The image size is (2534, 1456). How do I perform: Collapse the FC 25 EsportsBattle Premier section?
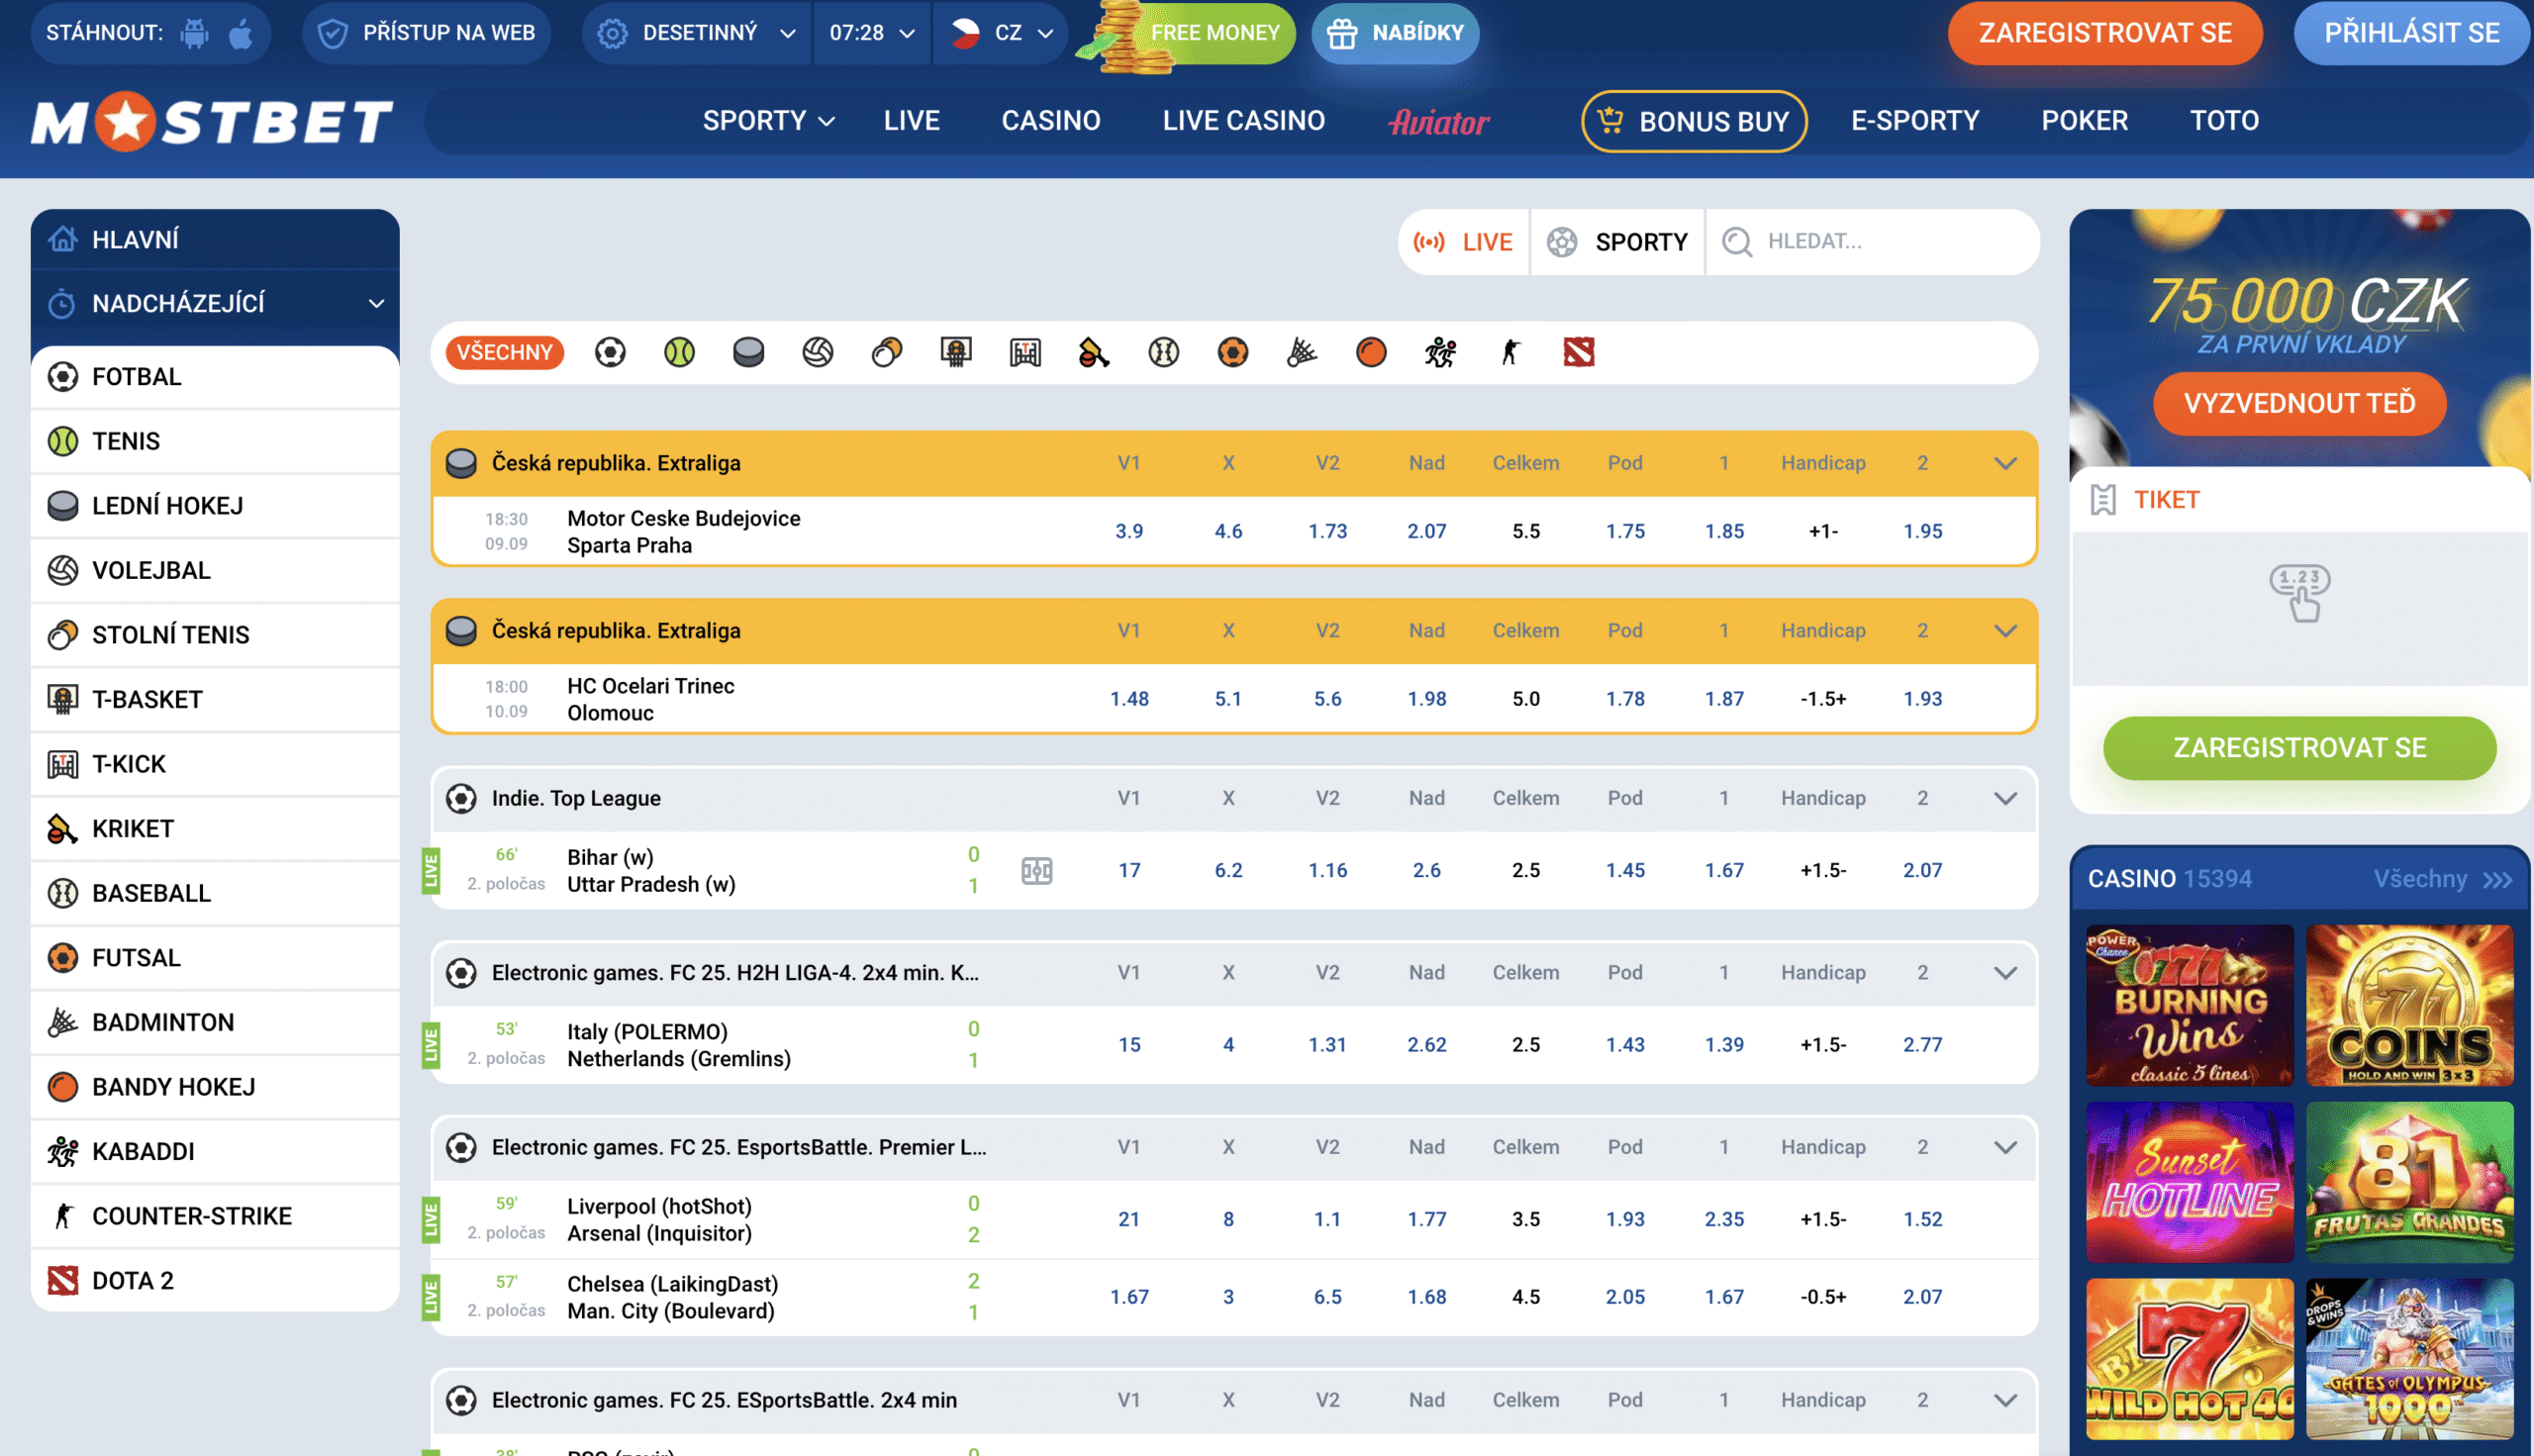2006,1148
